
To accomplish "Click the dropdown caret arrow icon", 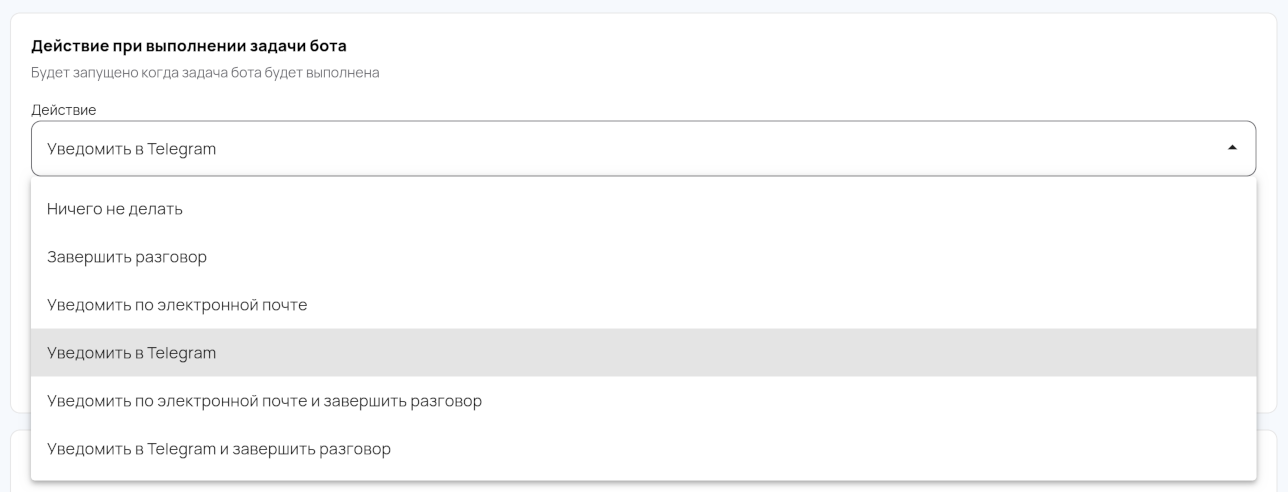I will pyautogui.click(x=1232, y=148).
